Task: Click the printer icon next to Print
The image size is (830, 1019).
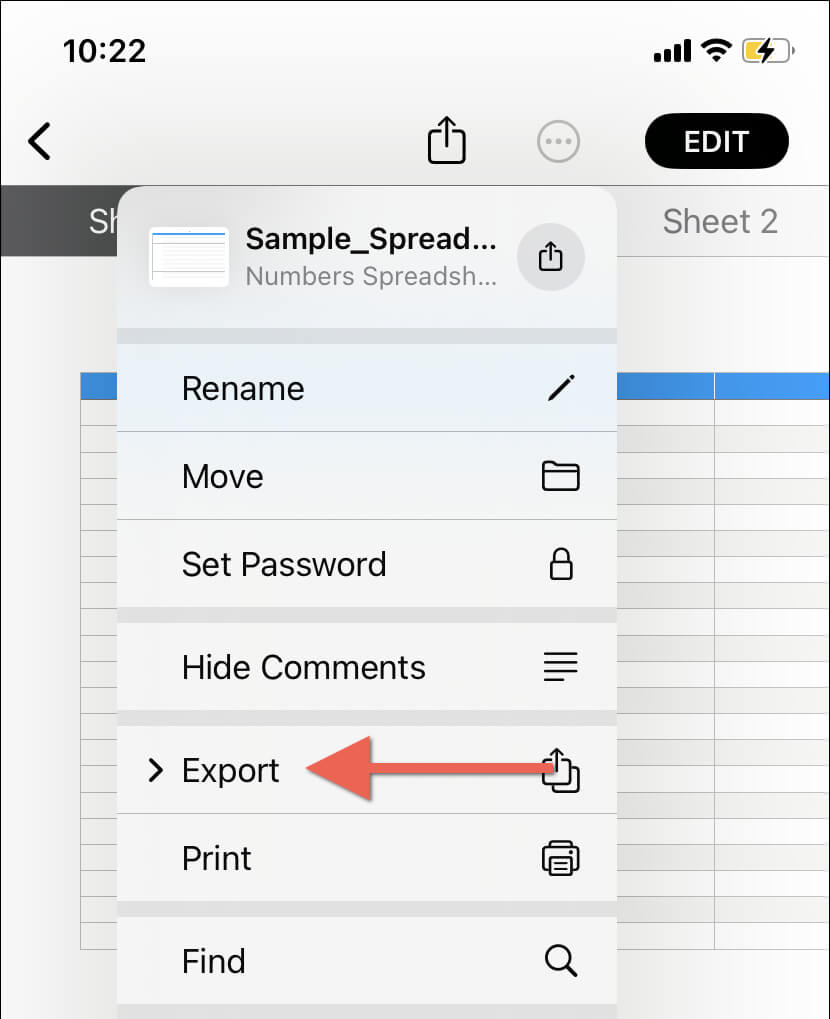Action: tap(560, 858)
